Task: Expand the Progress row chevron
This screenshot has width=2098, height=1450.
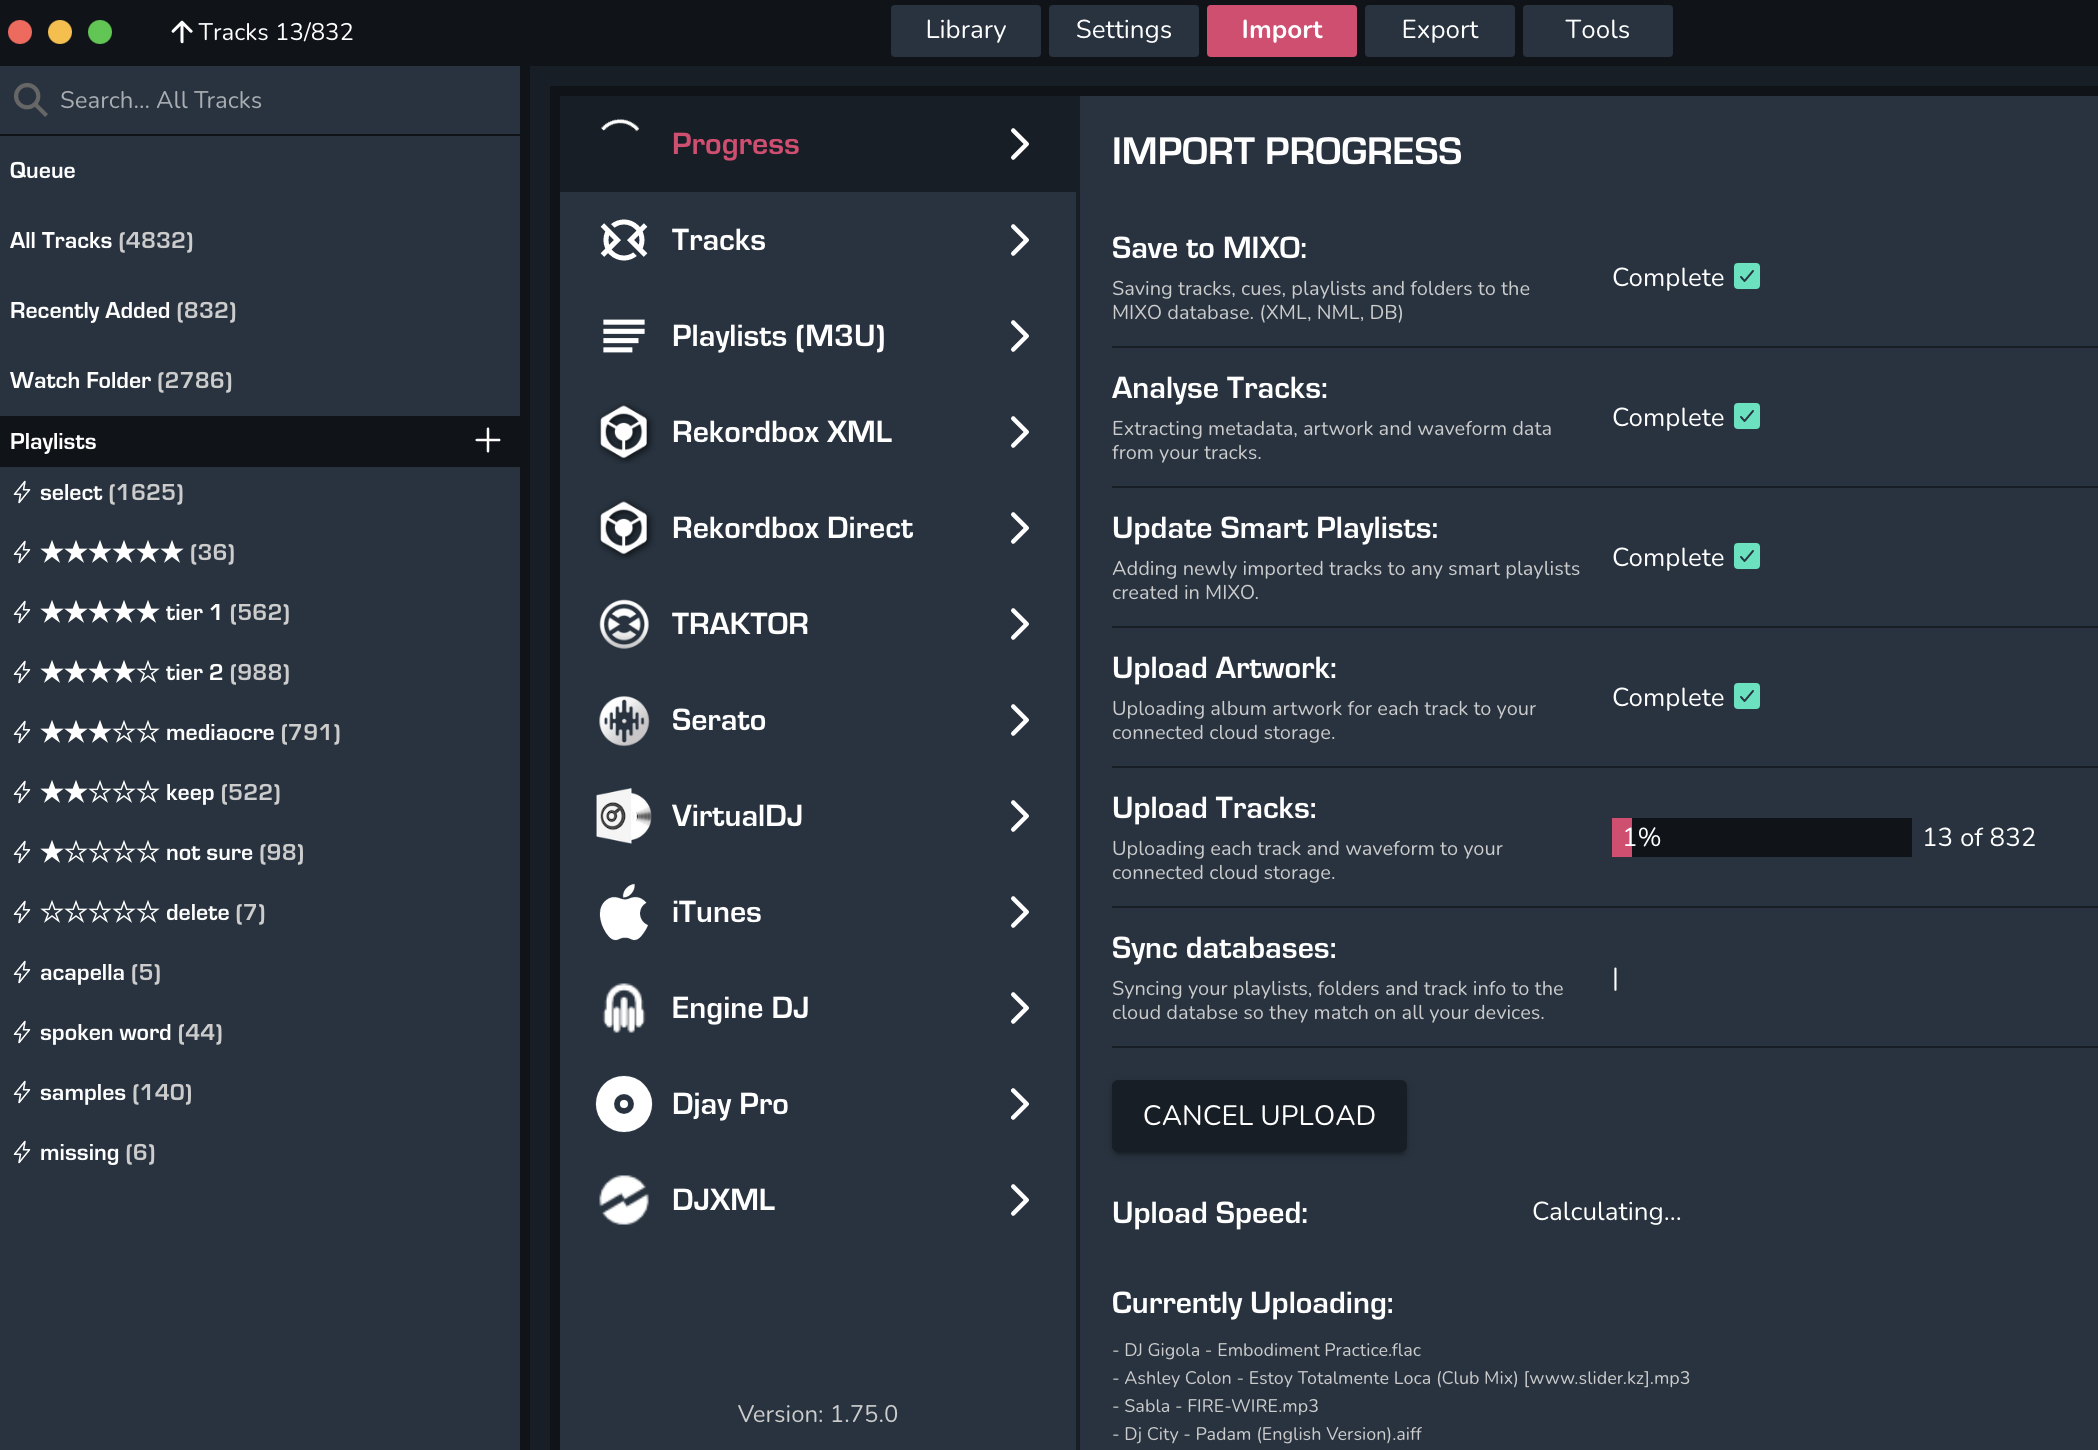Action: tap(1019, 144)
